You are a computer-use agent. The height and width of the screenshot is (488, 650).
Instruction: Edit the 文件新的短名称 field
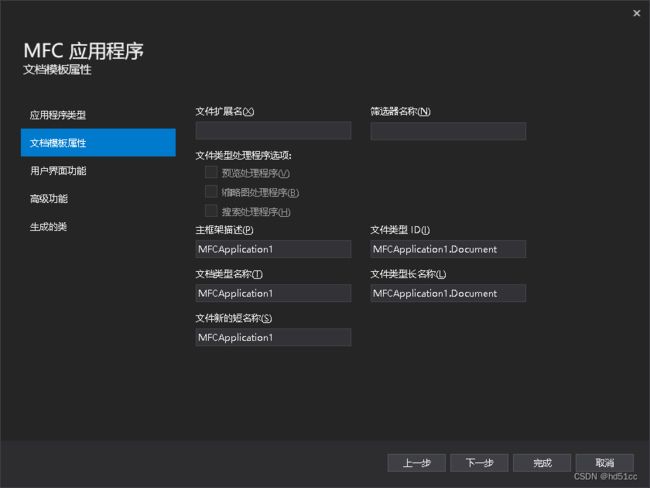(x=273, y=337)
